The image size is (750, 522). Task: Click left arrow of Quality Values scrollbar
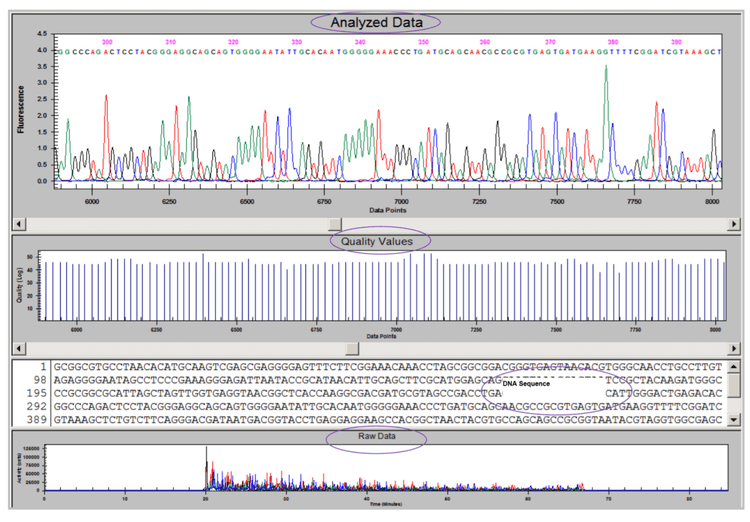(x=17, y=348)
